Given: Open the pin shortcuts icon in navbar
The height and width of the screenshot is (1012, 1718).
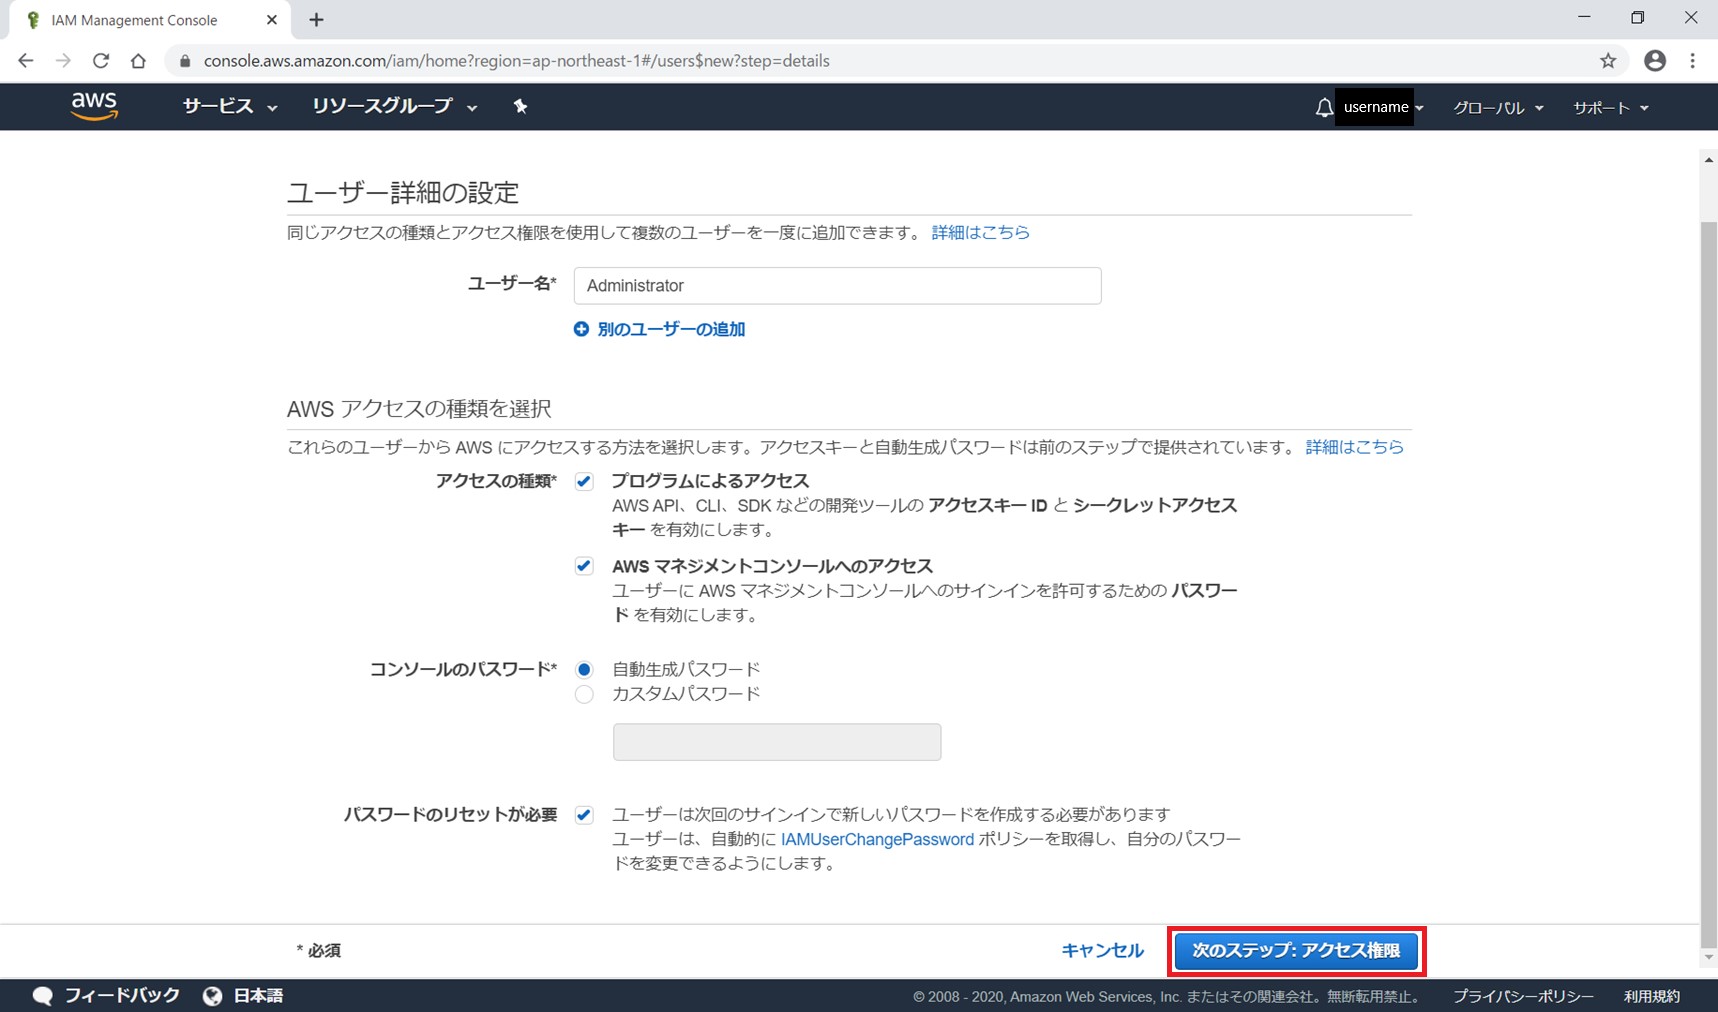Looking at the screenshot, I should click(520, 106).
